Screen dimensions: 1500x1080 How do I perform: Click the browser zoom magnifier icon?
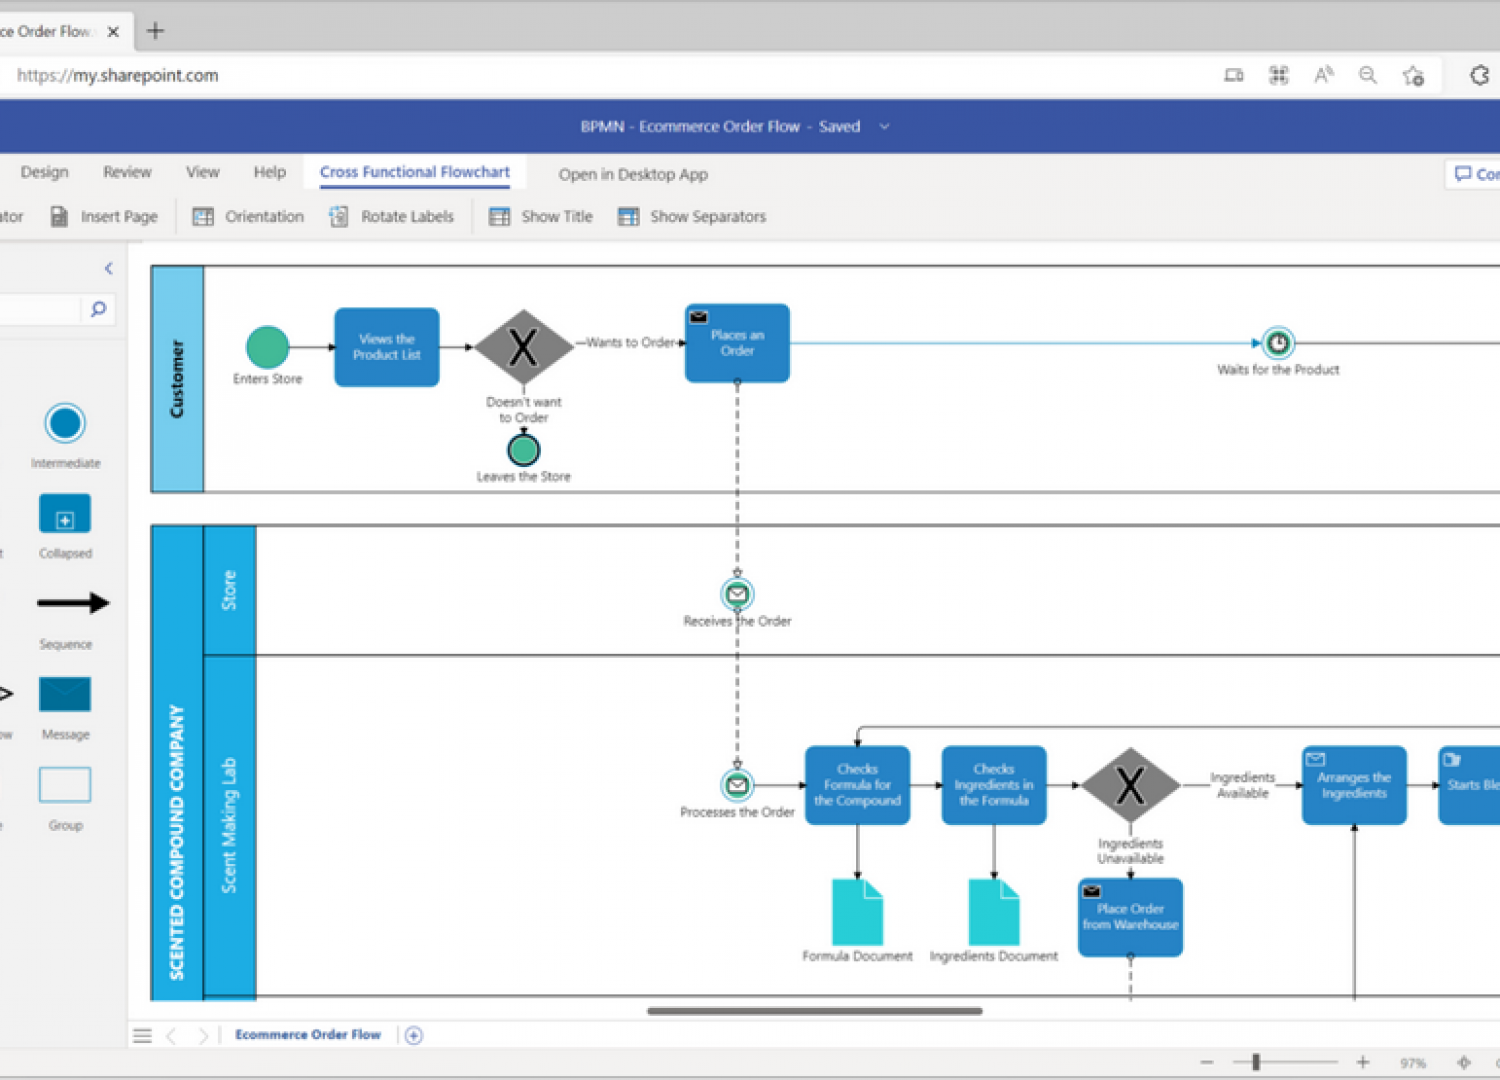coord(1368,75)
